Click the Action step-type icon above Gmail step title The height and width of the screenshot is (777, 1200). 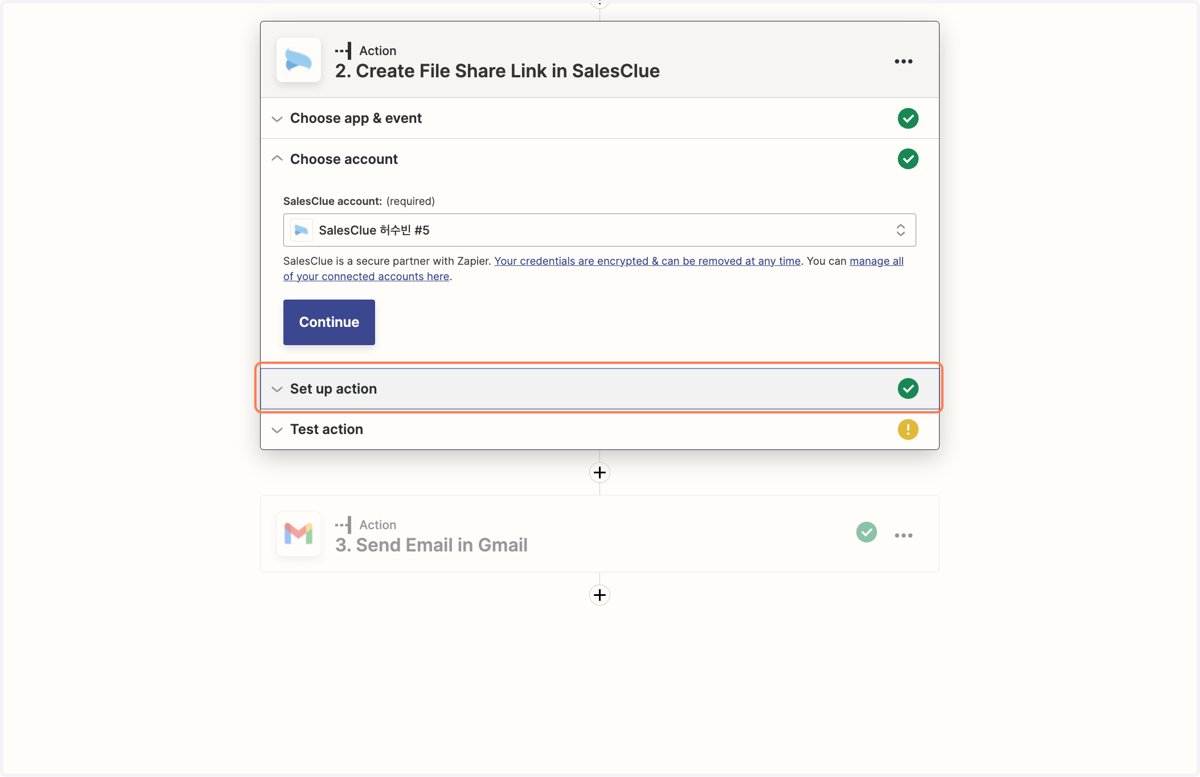point(344,524)
